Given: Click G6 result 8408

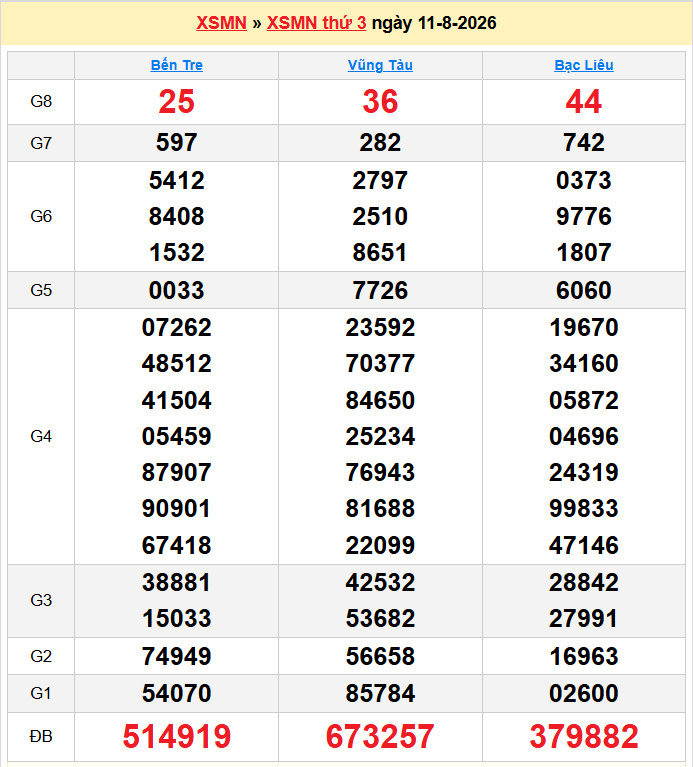Looking at the screenshot, I should coord(177,216).
